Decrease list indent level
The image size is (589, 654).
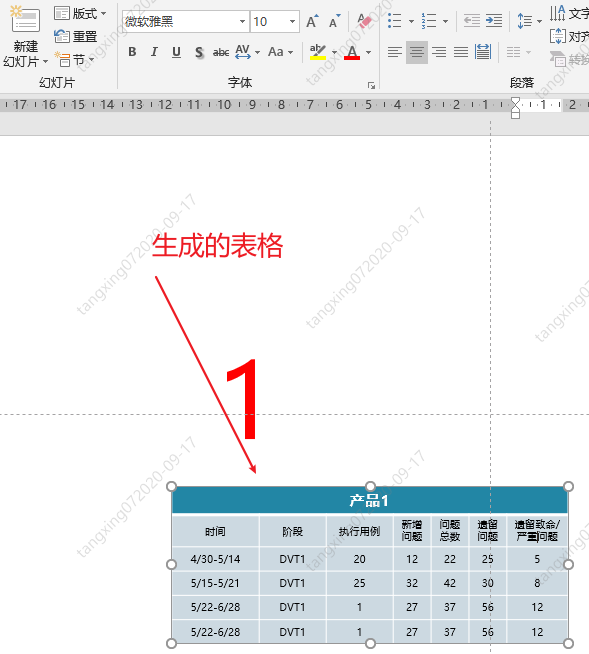click(x=472, y=20)
